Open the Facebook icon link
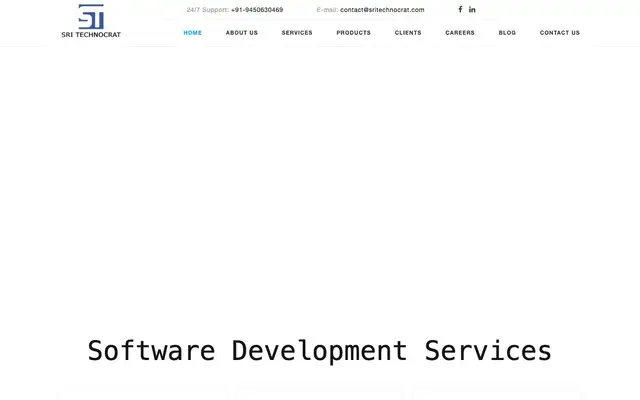 (460, 9)
